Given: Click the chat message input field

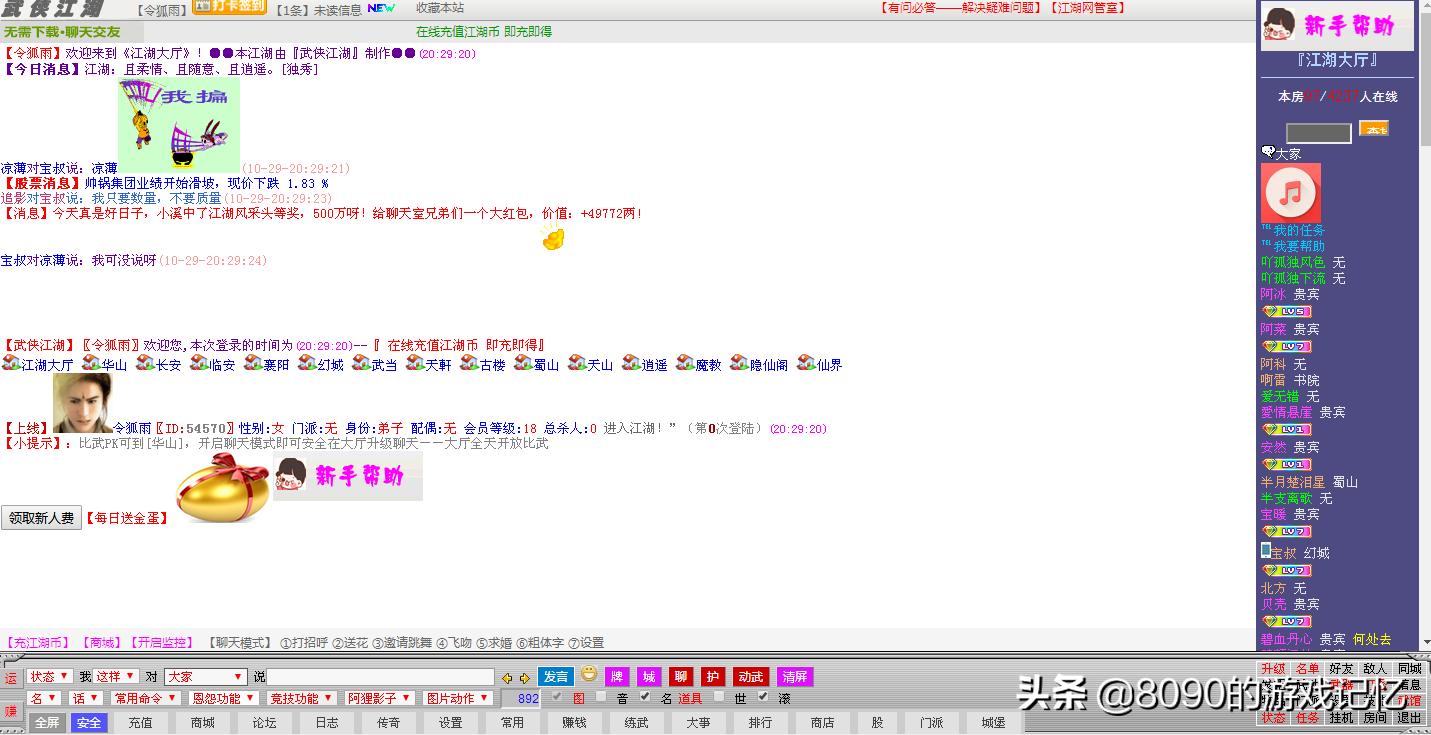Looking at the screenshot, I should coord(380,677).
